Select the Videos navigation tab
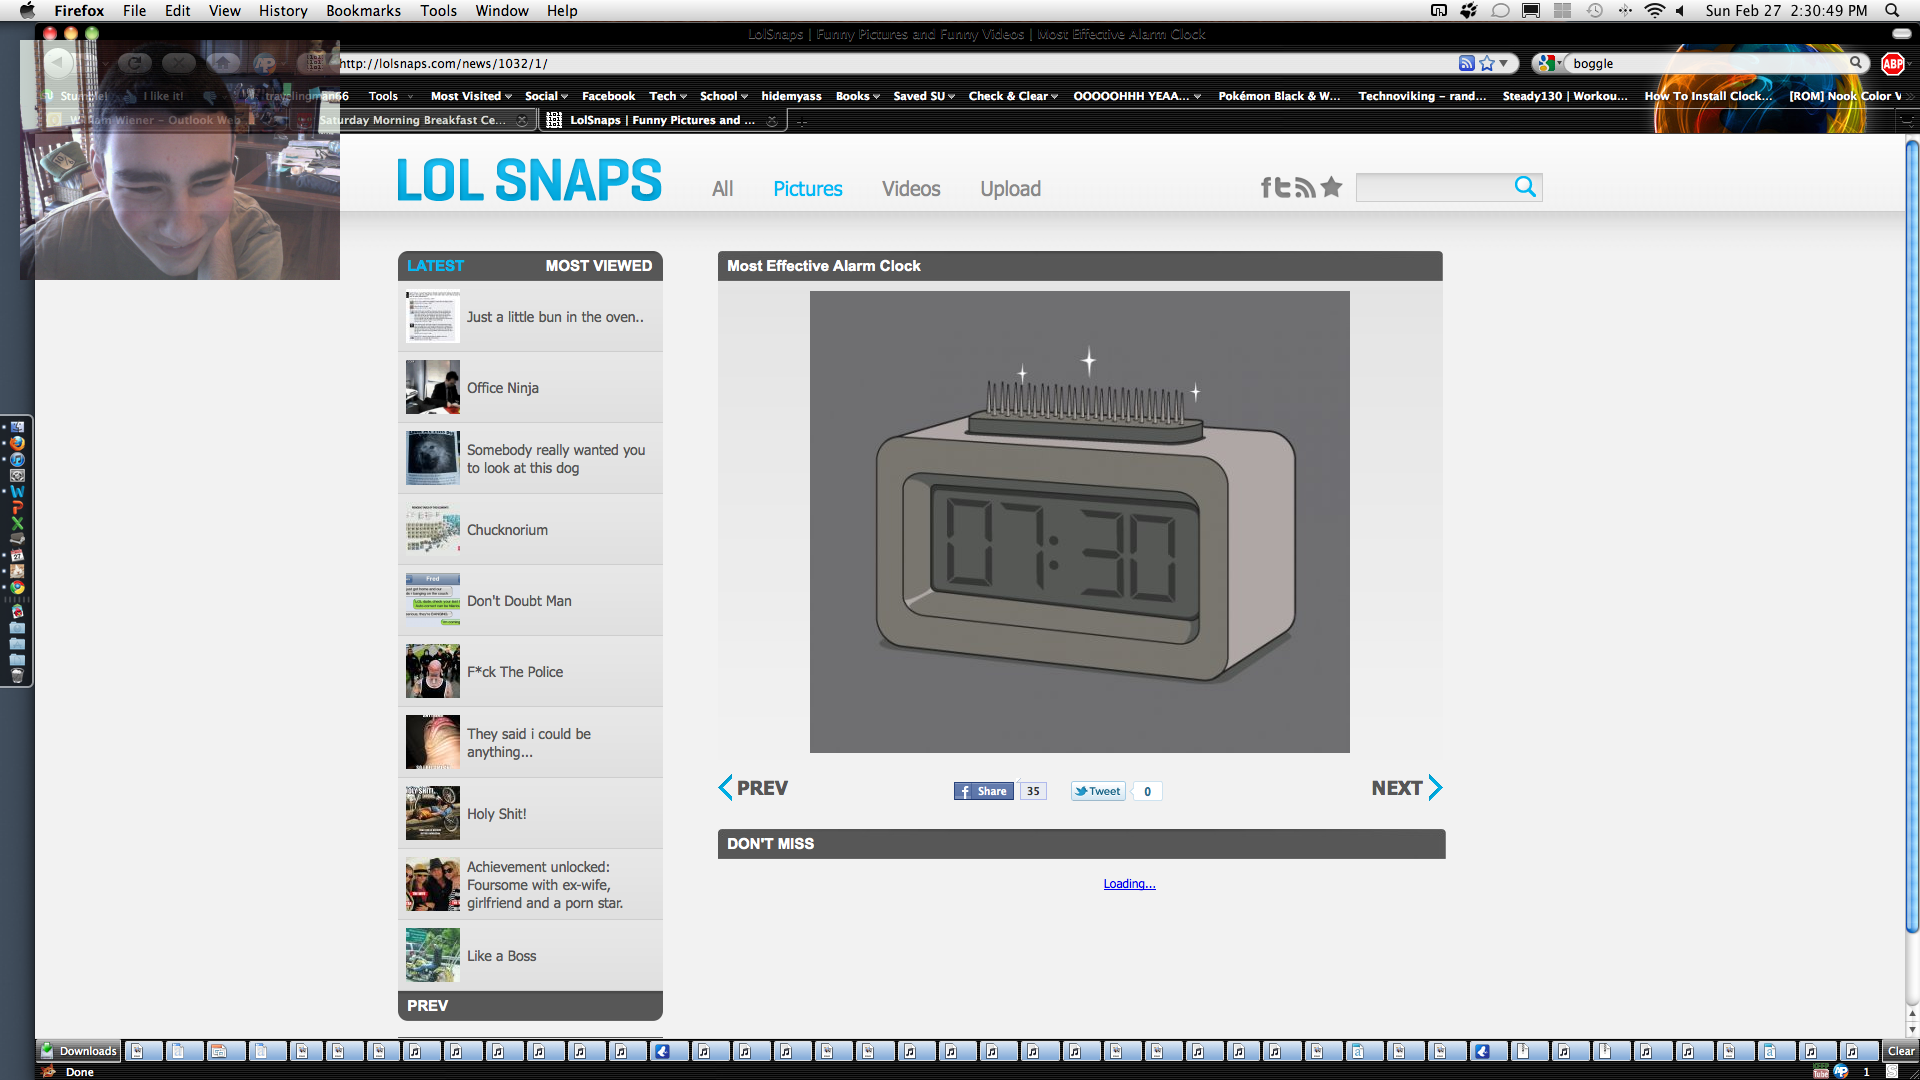The height and width of the screenshot is (1080, 1920). [x=910, y=189]
